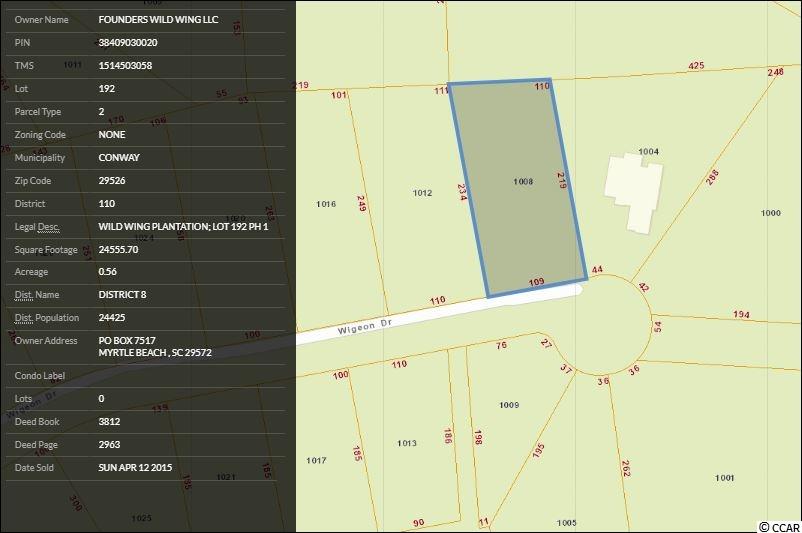
Task: Click the 194 boundary dimension label
Action: pyautogui.click(x=741, y=314)
